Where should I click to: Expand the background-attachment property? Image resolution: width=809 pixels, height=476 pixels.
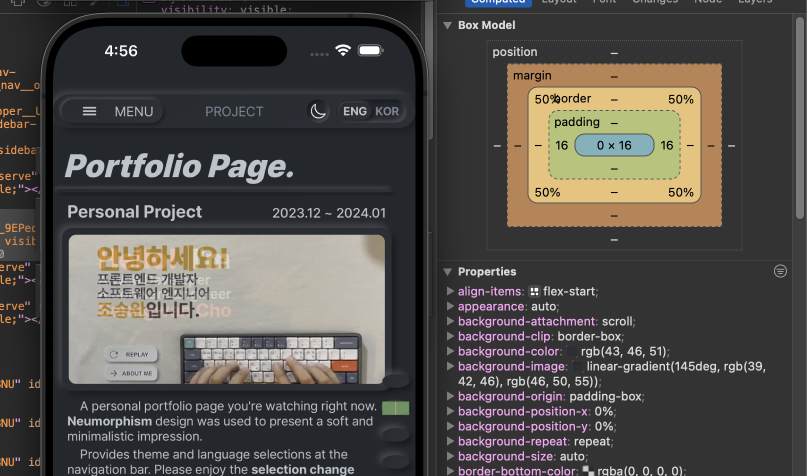click(x=450, y=321)
